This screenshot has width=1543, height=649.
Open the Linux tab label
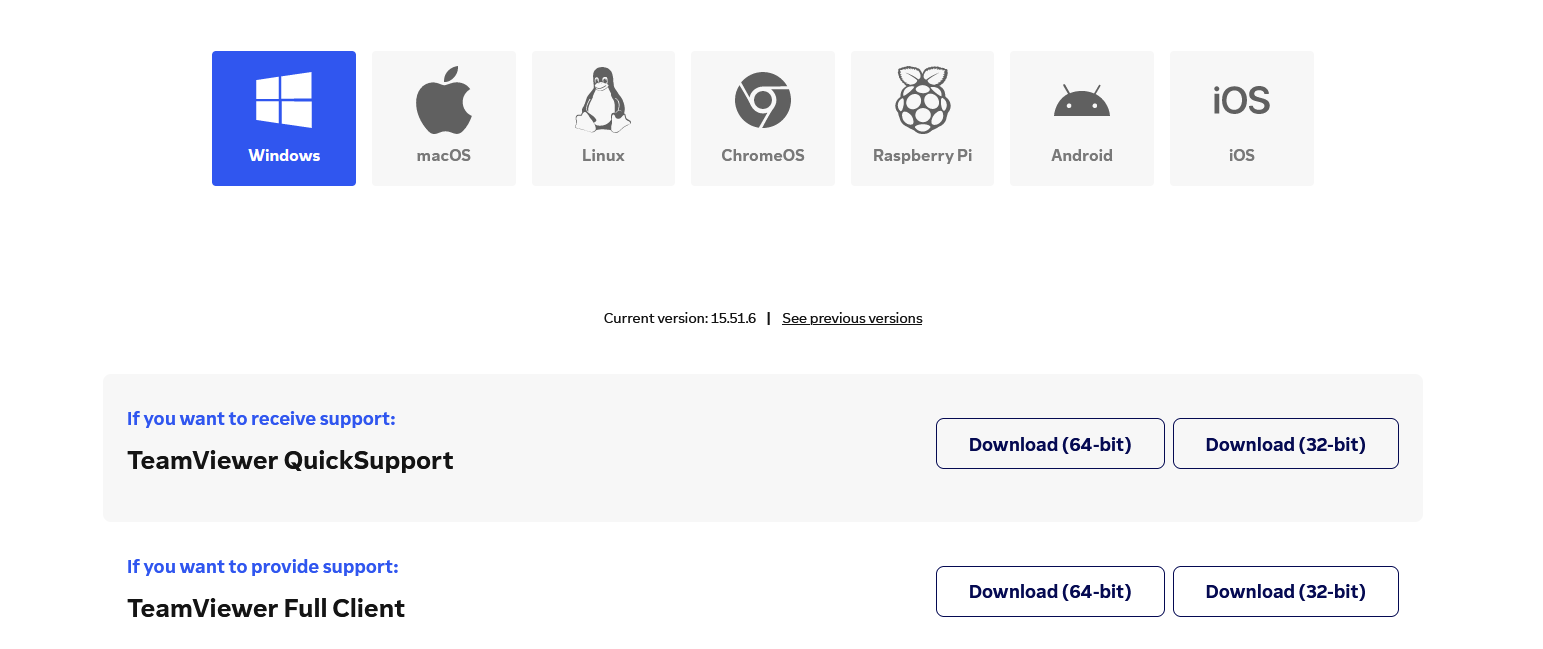[x=603, y=156]
